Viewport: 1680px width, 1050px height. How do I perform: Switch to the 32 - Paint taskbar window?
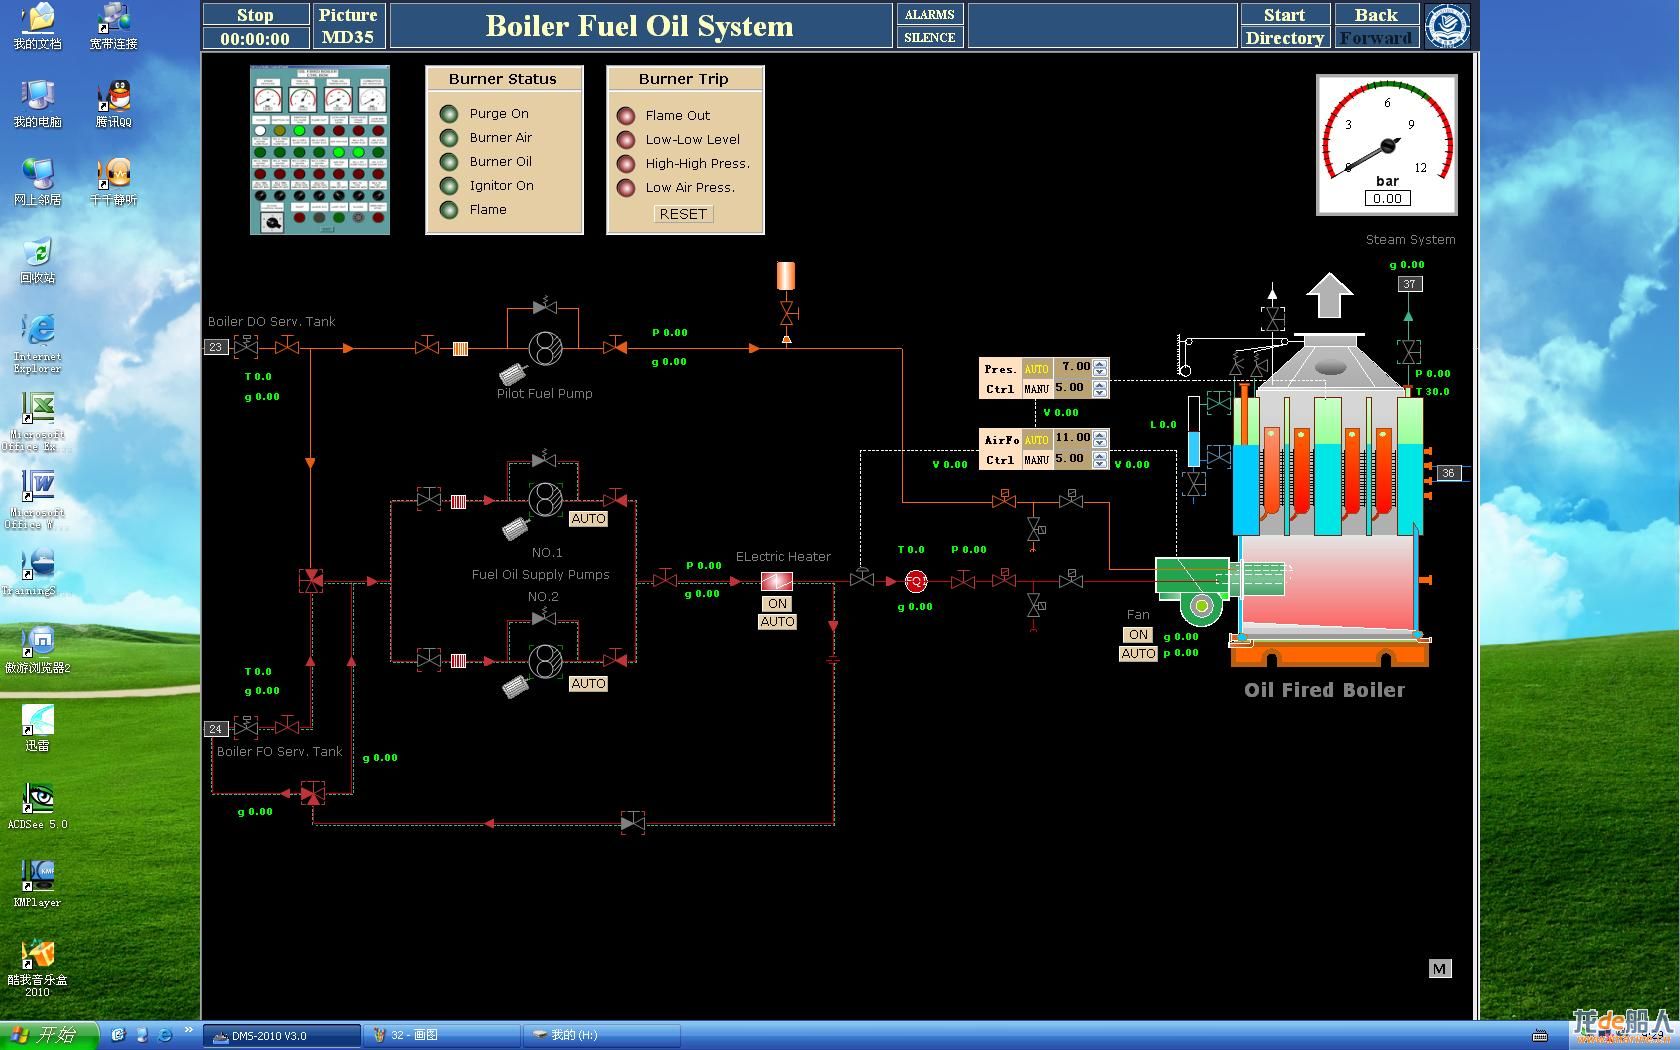point(442,1035)
